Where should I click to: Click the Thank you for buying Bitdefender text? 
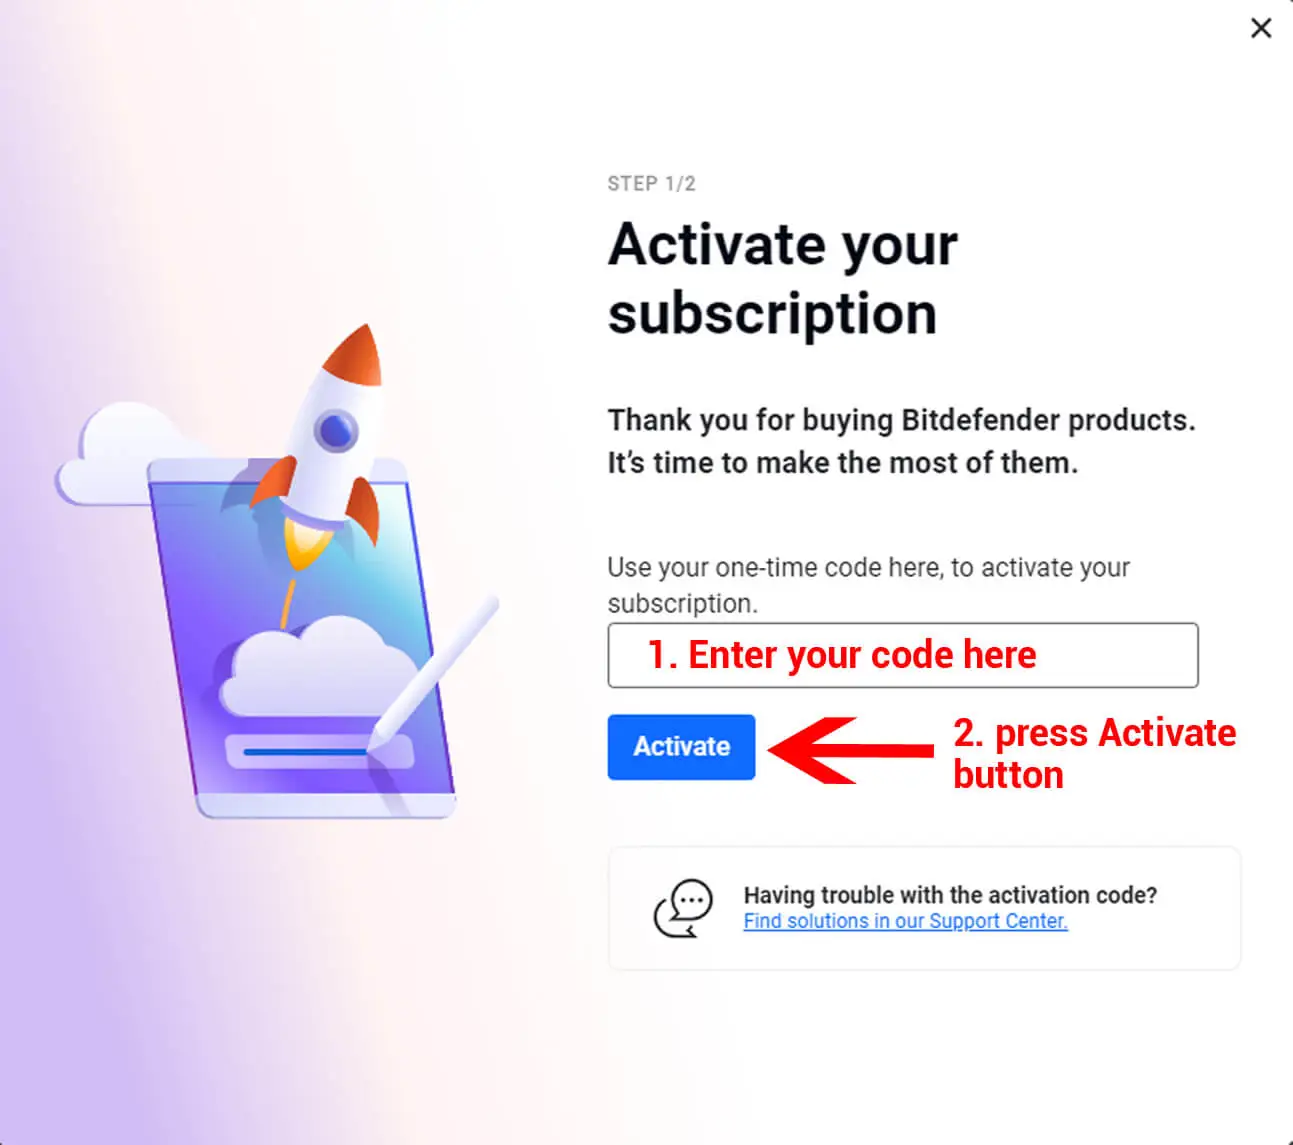(901, 441)
